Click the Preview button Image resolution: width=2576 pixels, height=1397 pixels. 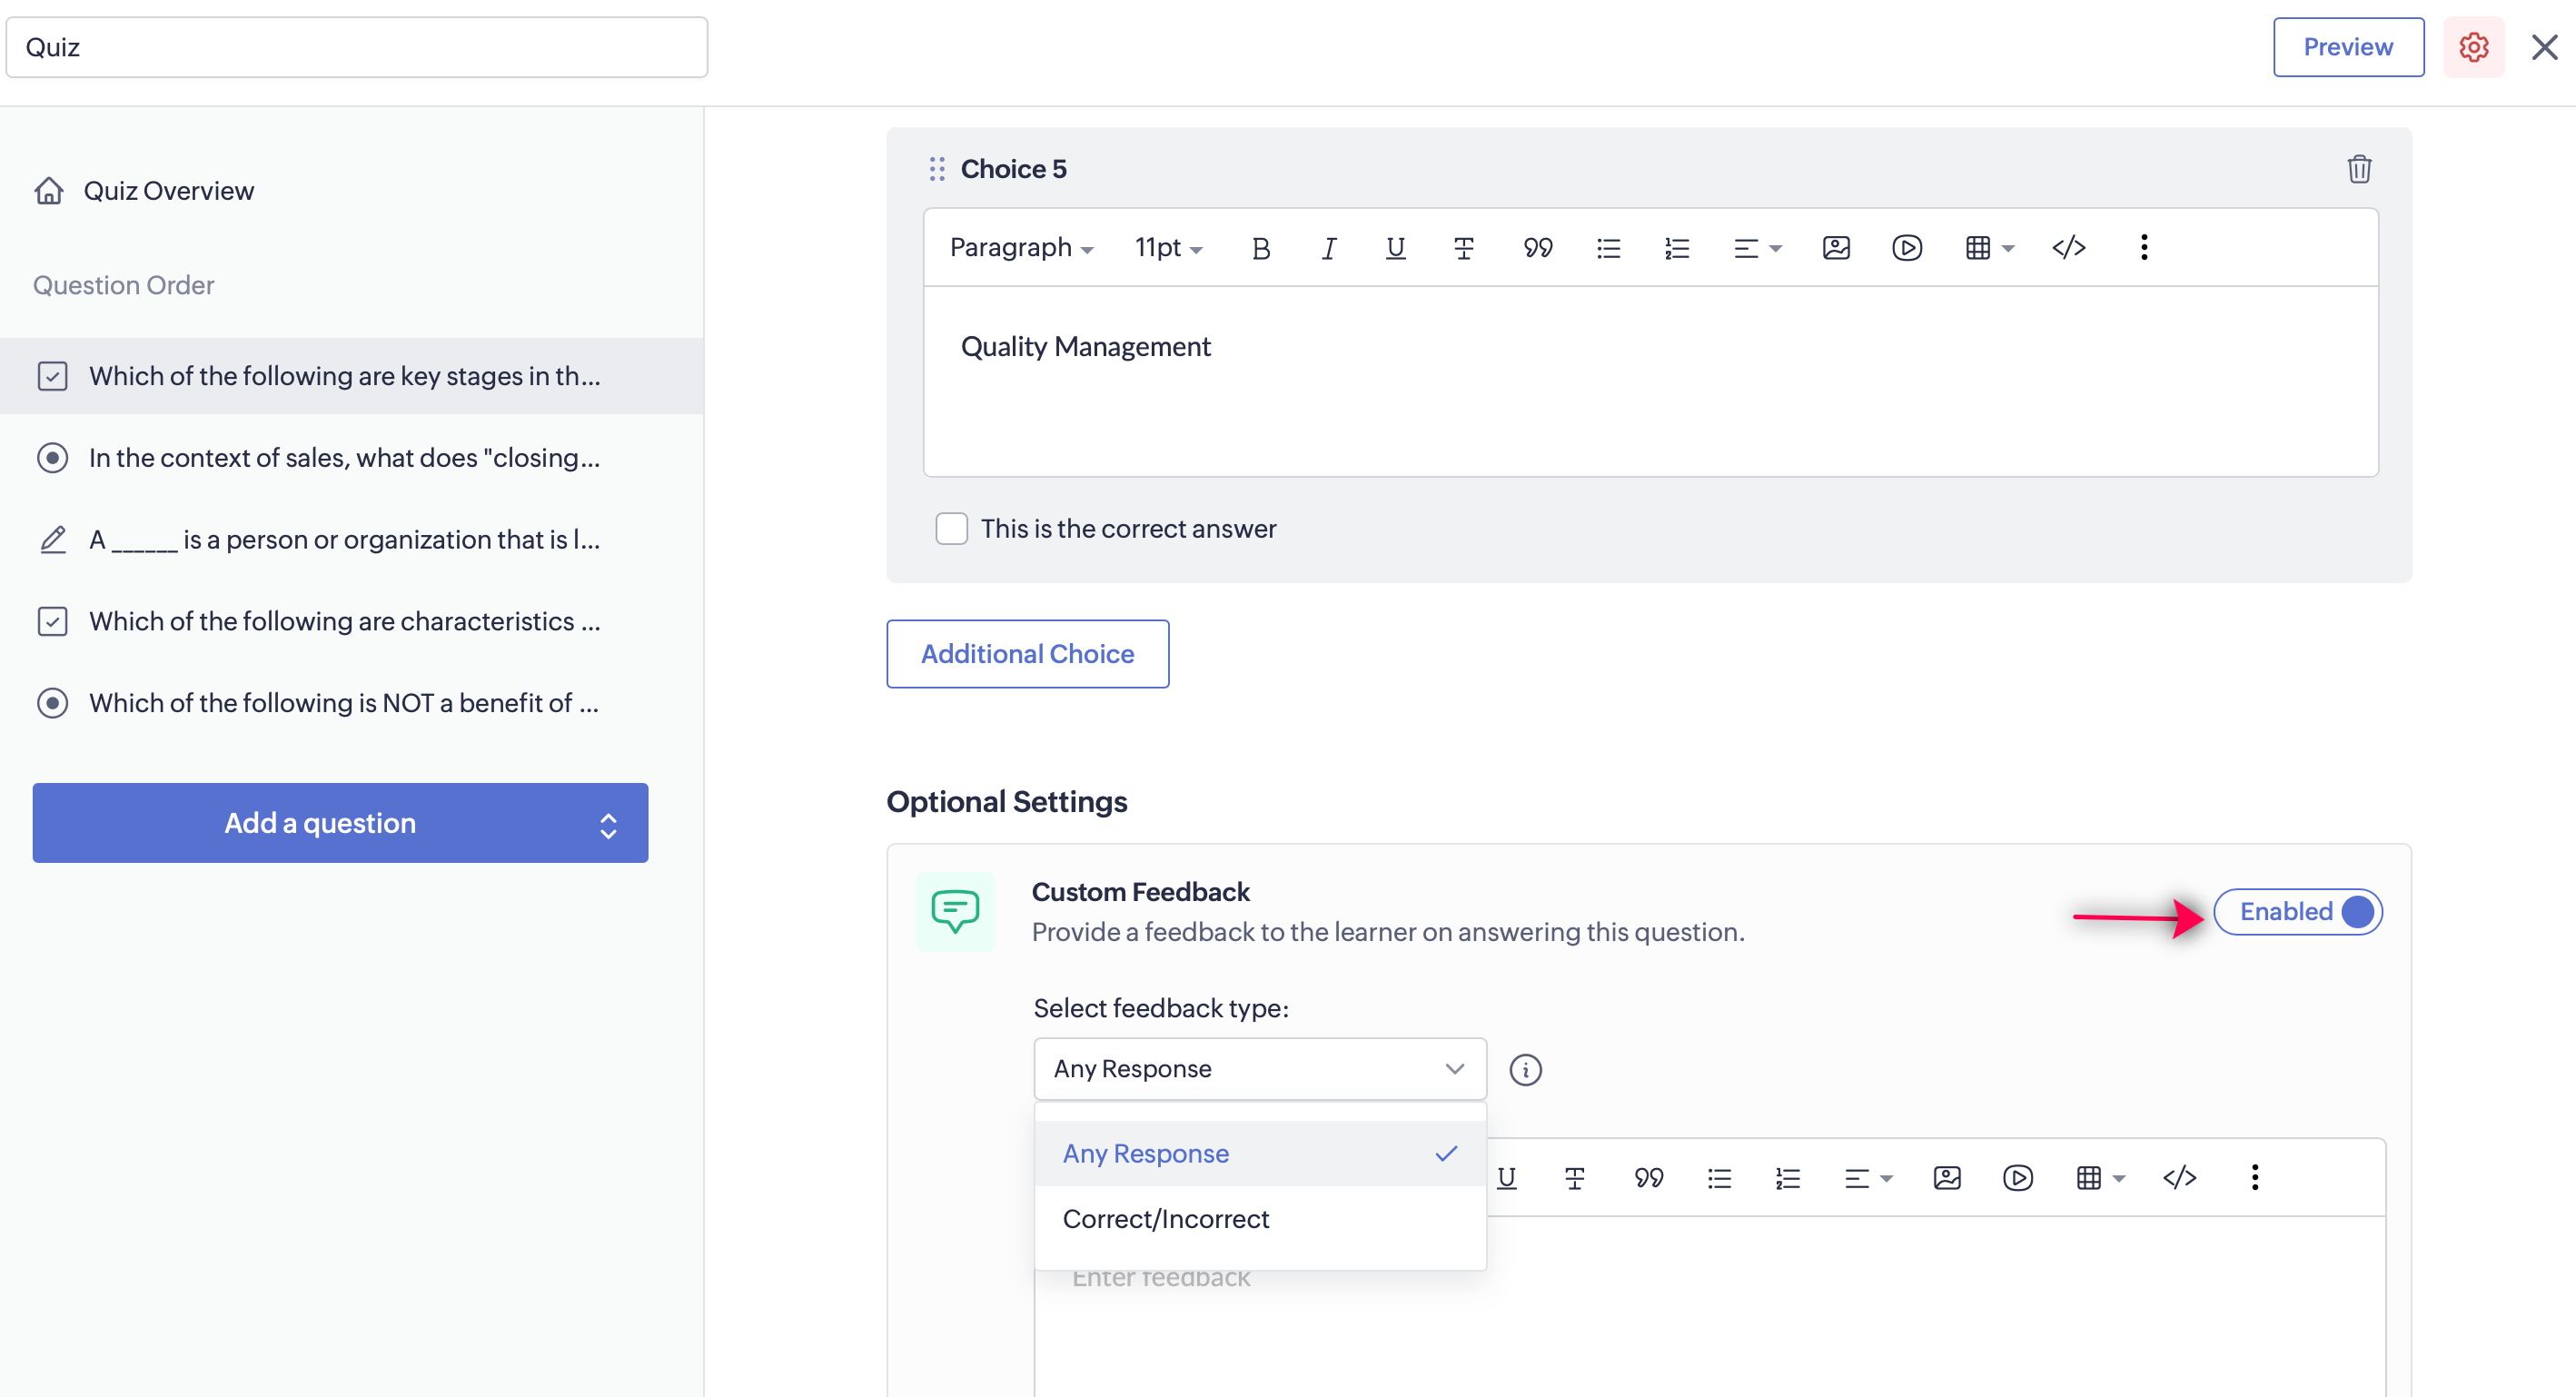(2347, 47)
